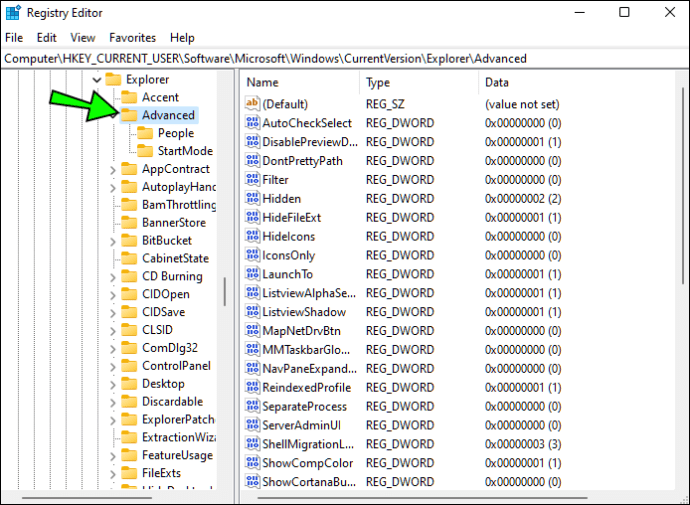Image resolution: width=690 pixels, height=505 pixels.
Task: Select the ShowCortanaBu... value name
Action: (309, 482)
